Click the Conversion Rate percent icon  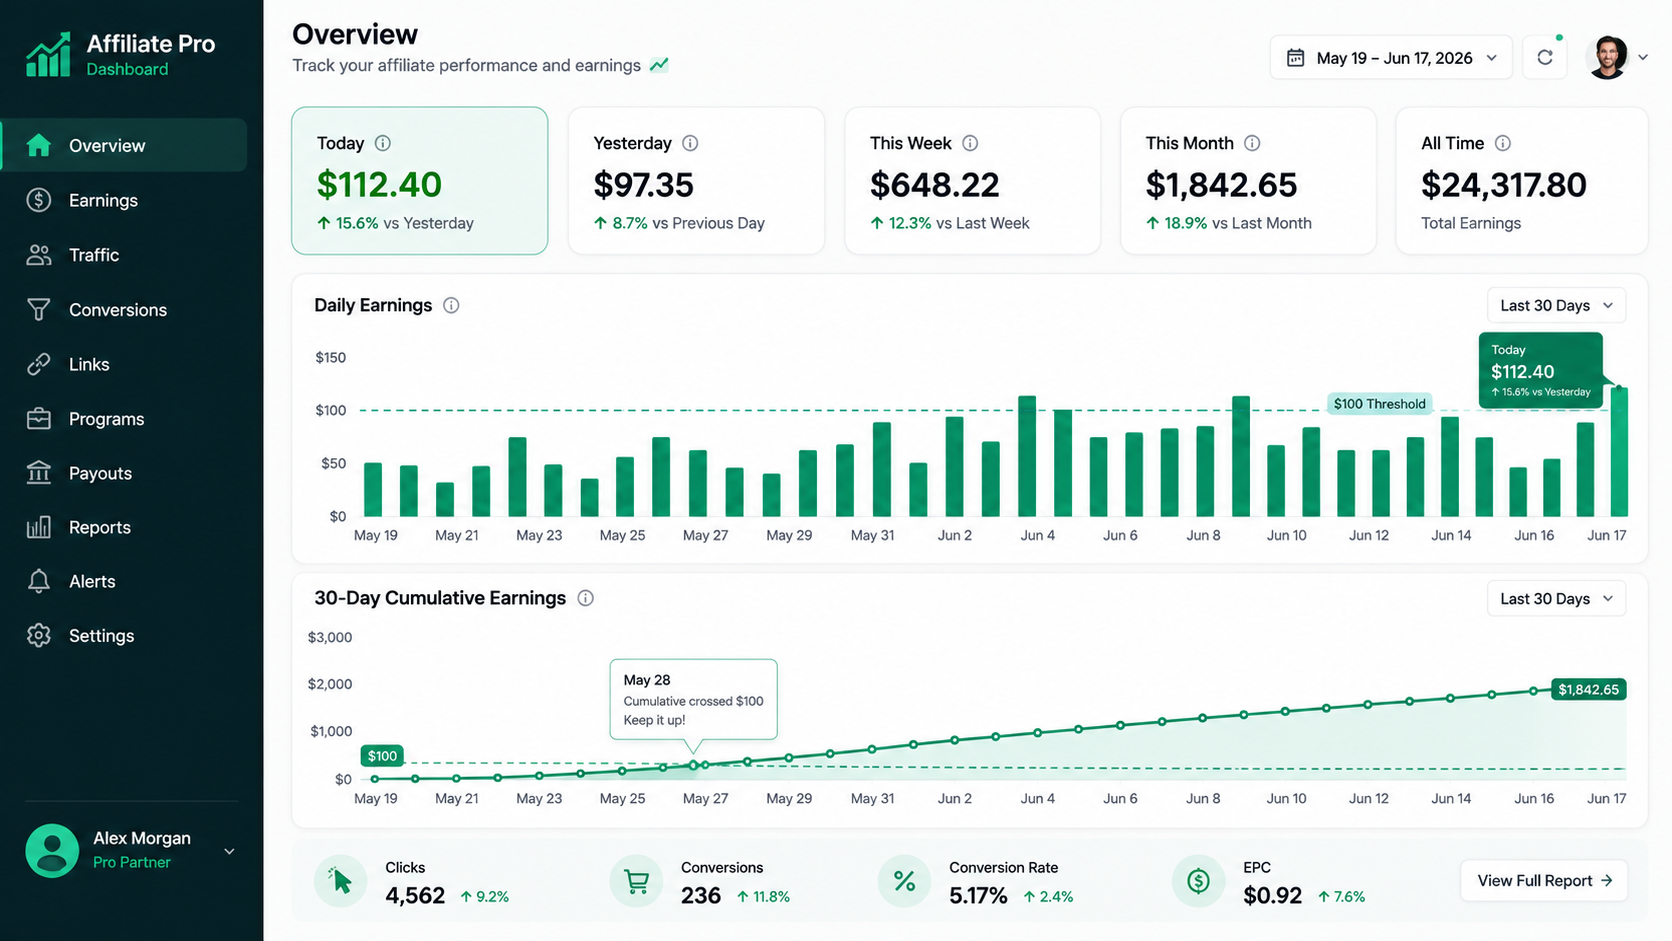click(x=904, y=881)
